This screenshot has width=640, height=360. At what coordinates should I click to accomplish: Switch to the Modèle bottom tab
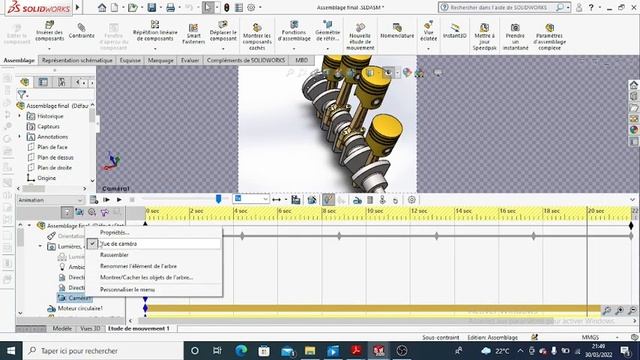pos(62,328)
